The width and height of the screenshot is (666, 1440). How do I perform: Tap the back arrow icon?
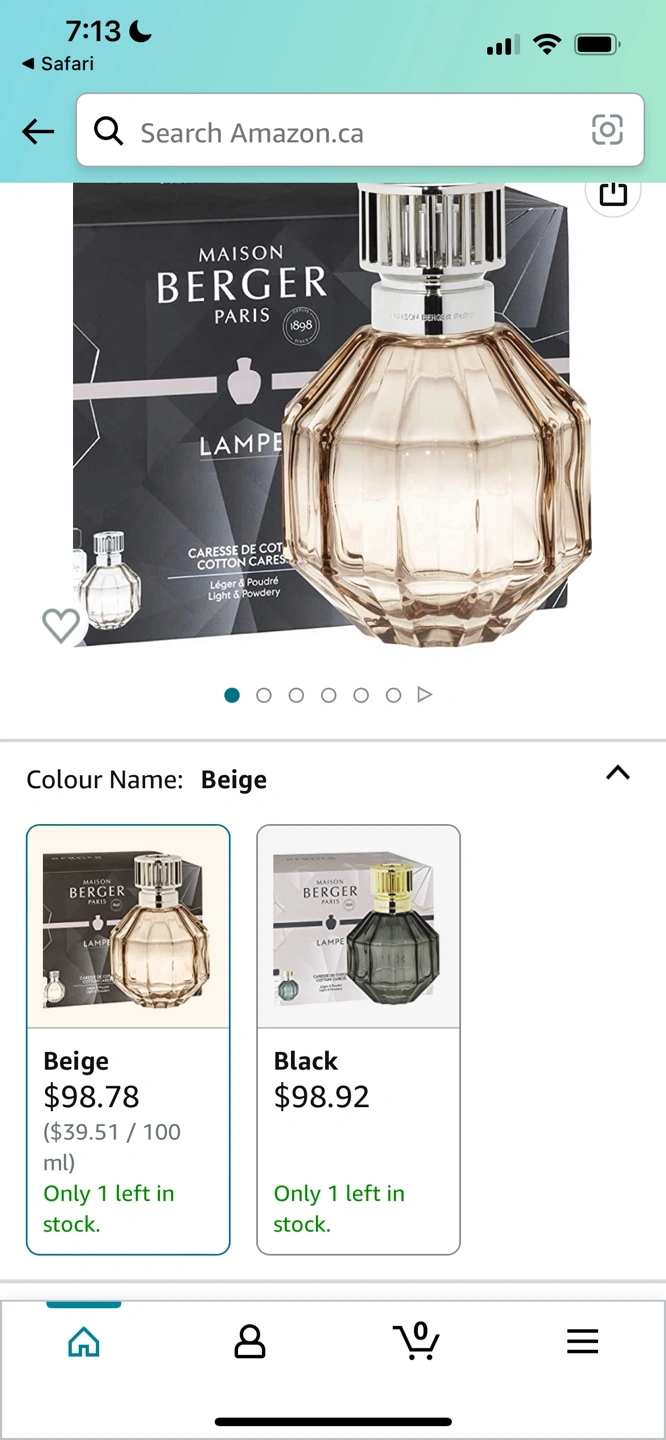38,131
